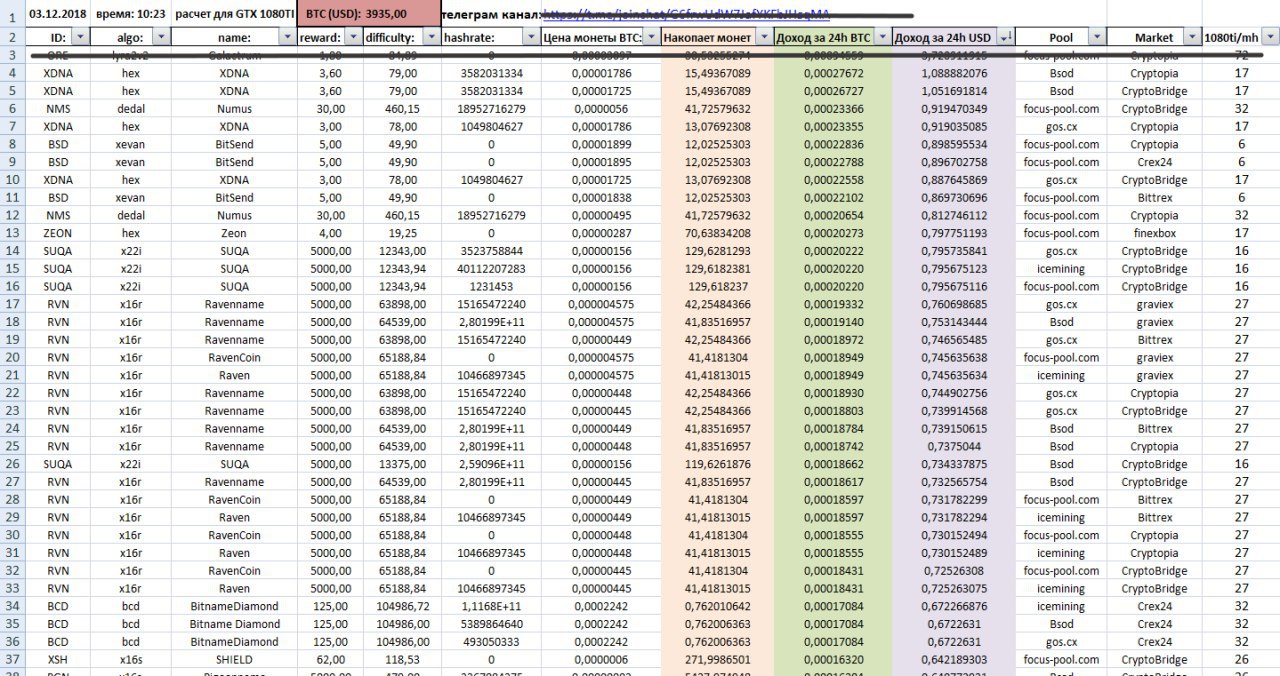The image size is (1280, 676).
Task: Open the sorted Доход за 24h USD filter dropdown
Action: click(1004, 37)
